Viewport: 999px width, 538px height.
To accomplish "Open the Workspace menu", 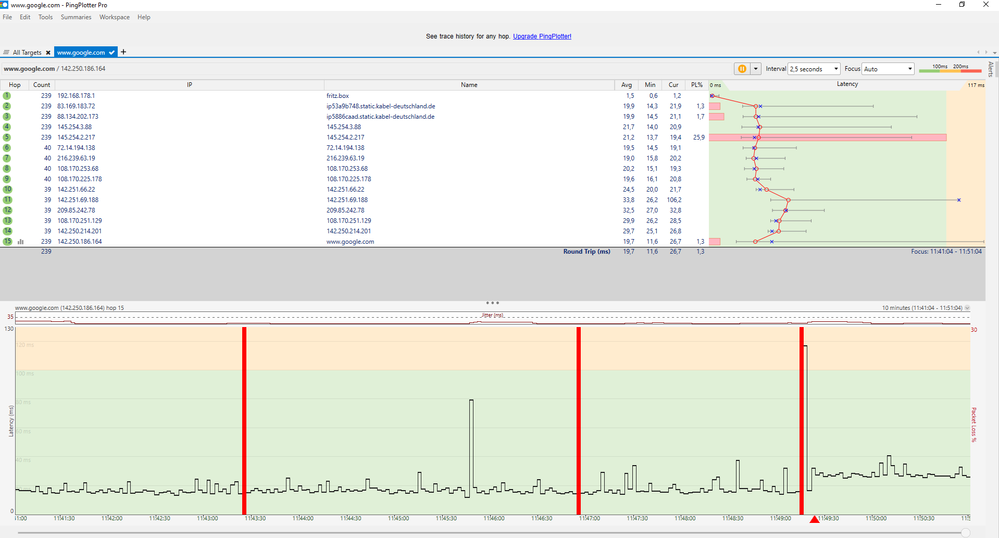I will pos(114,17).
